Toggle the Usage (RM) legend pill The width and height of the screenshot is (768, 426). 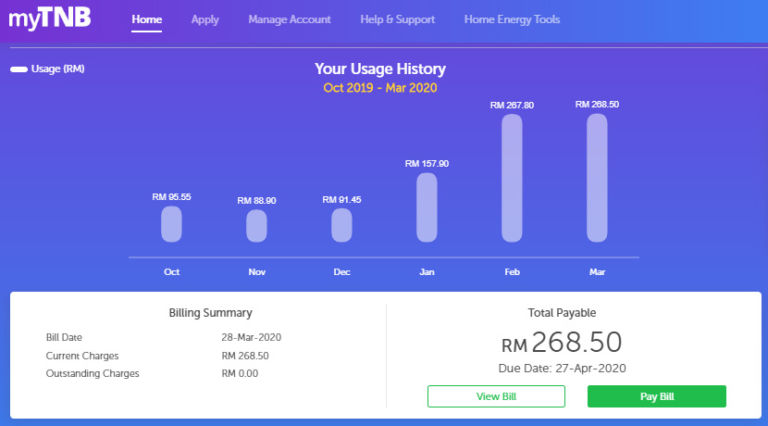click(19, 70)
